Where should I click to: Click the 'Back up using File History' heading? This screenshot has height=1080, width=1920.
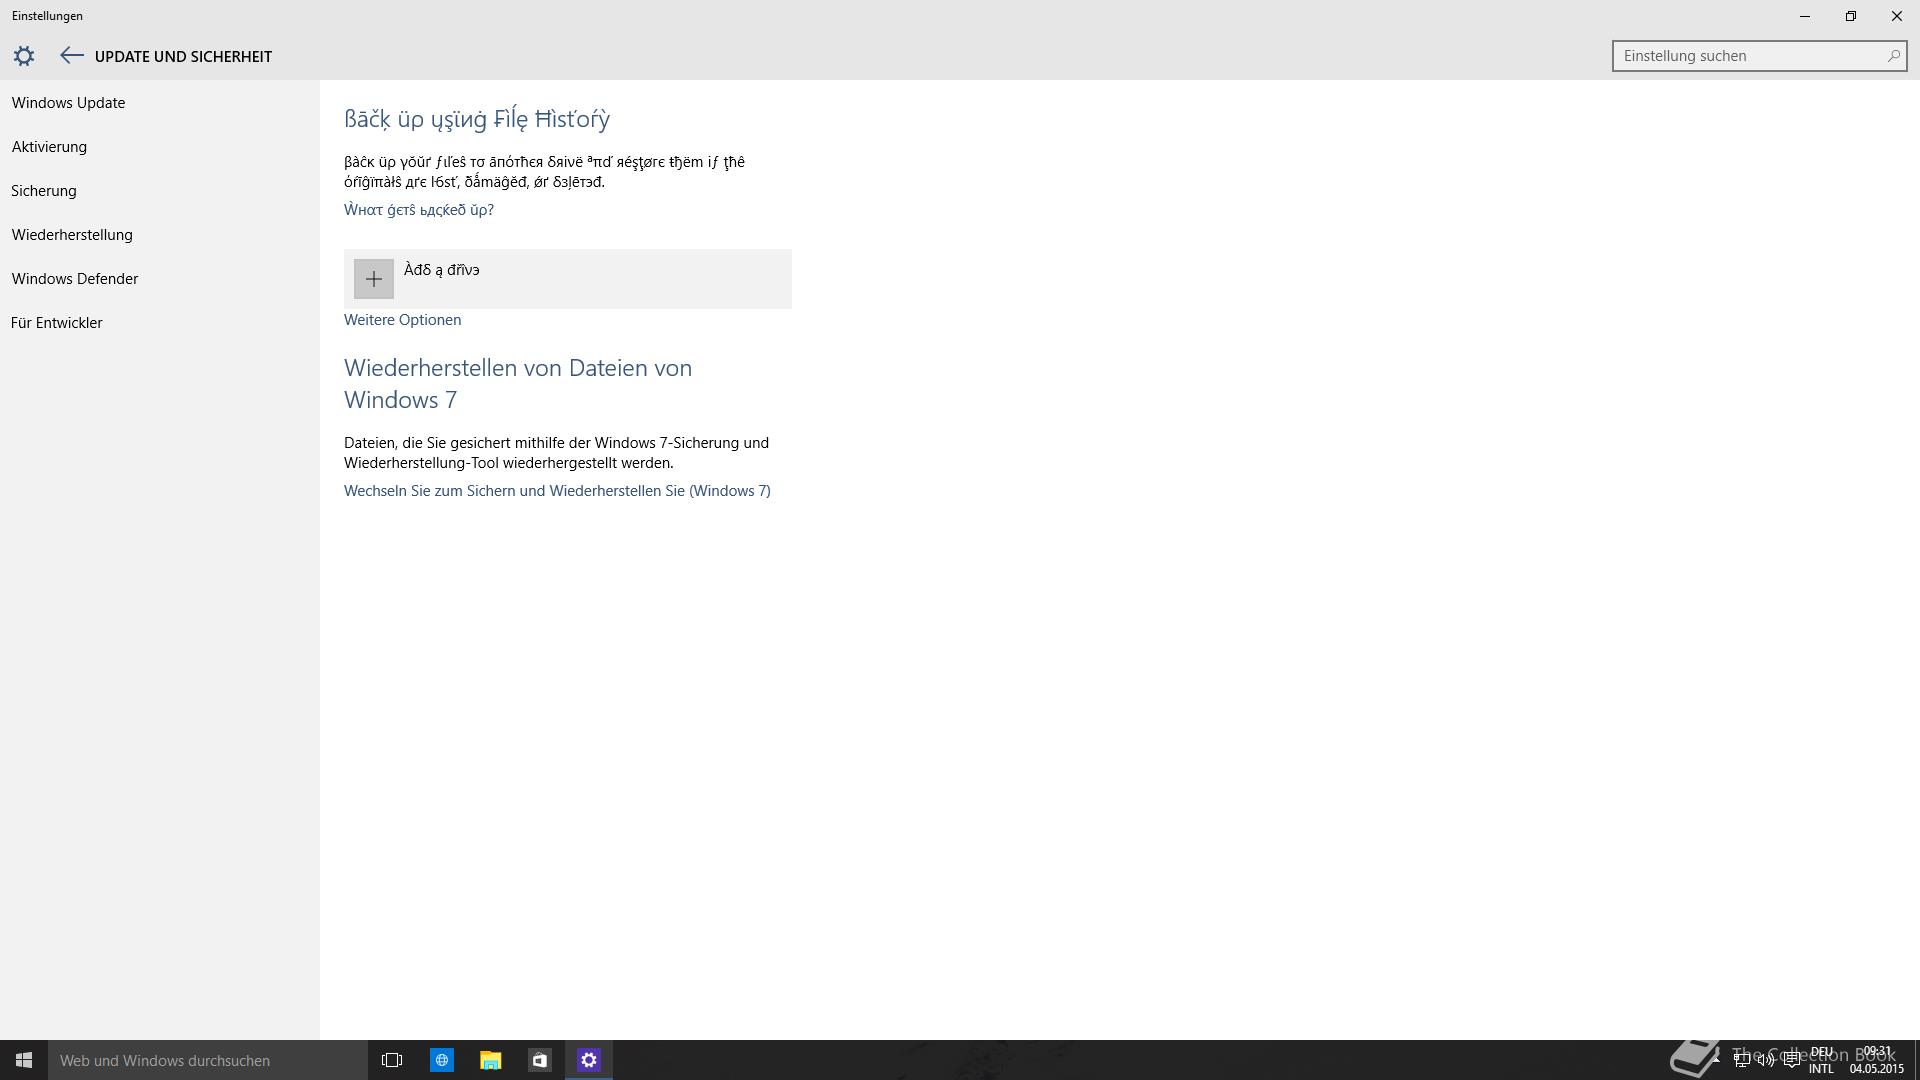pyautogui.click(x=477, y=119)
